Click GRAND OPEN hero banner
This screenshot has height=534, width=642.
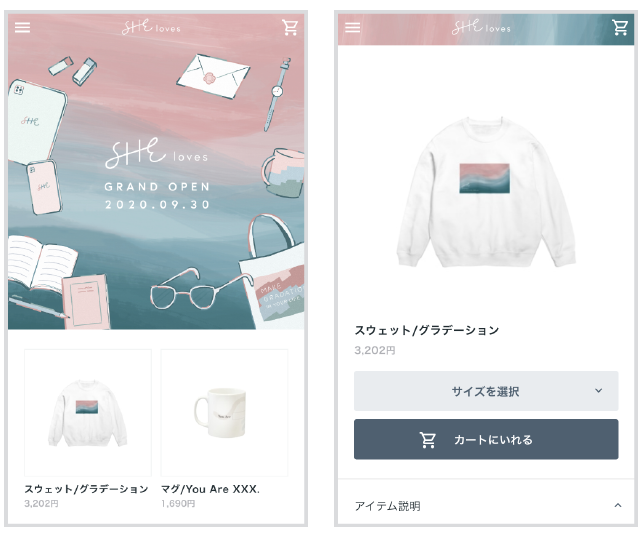(156, 171)
